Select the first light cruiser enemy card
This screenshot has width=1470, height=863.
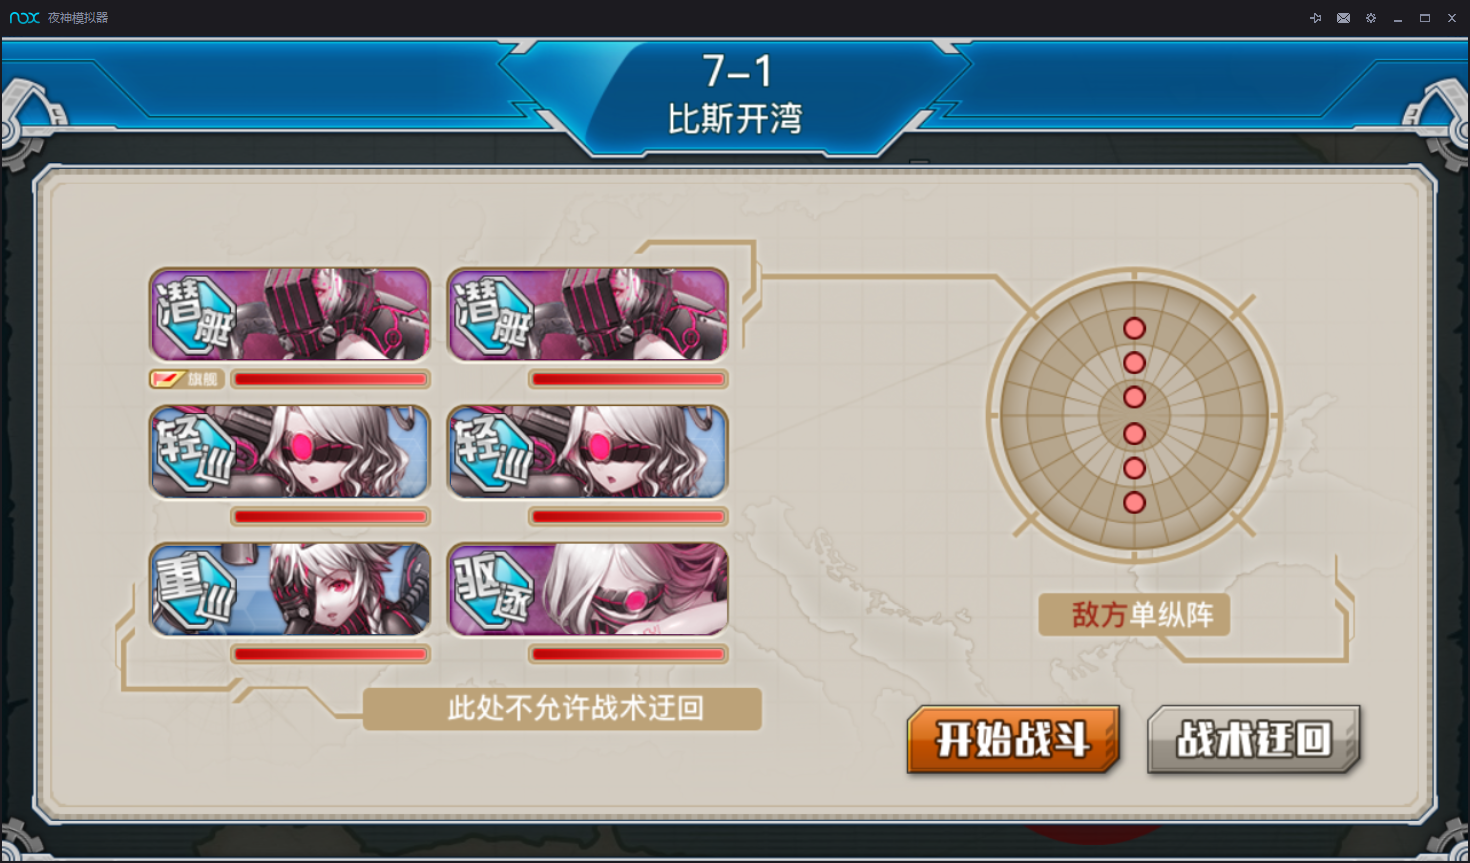[290, 451]
